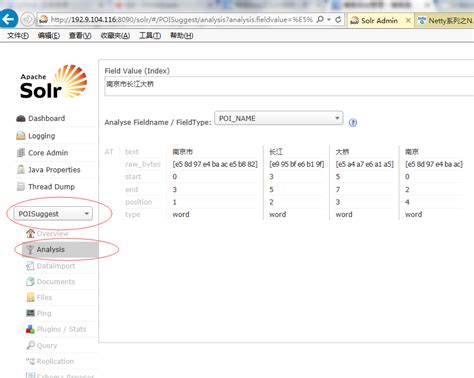Click the address bar search magnifier icon

(320, 19)
